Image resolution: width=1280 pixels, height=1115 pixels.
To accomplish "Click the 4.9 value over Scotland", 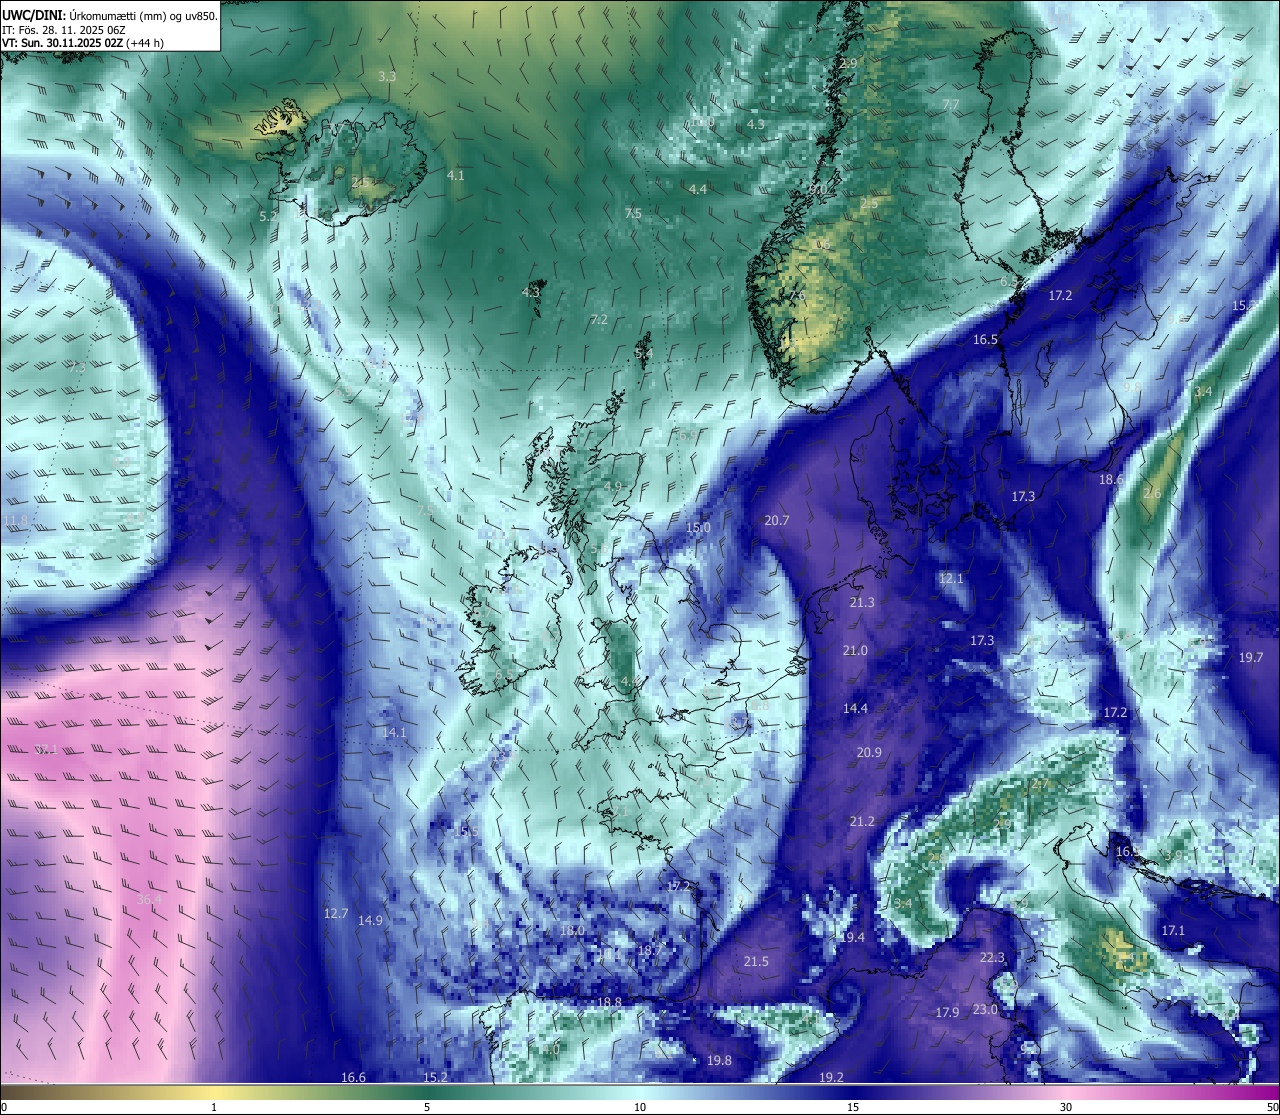I will [x=613, y=487].
